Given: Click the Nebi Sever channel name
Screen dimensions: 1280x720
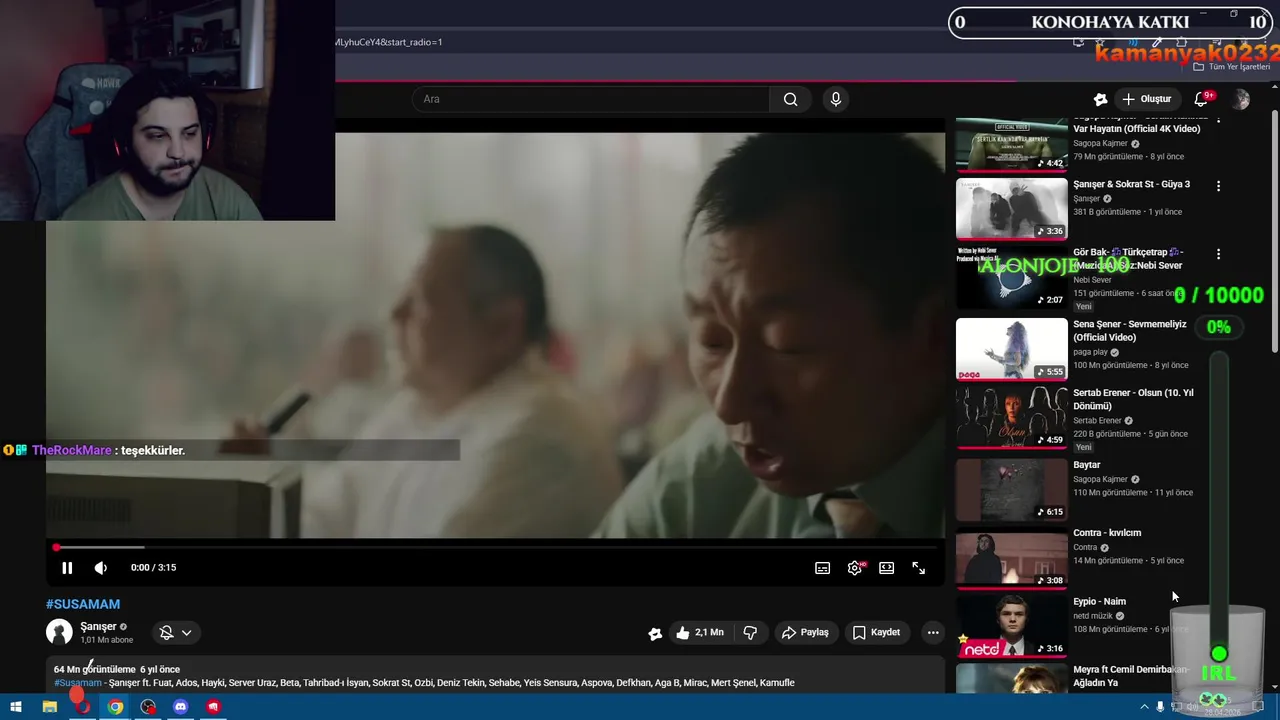Looking at the screenshot, I should click(1092, 280).
